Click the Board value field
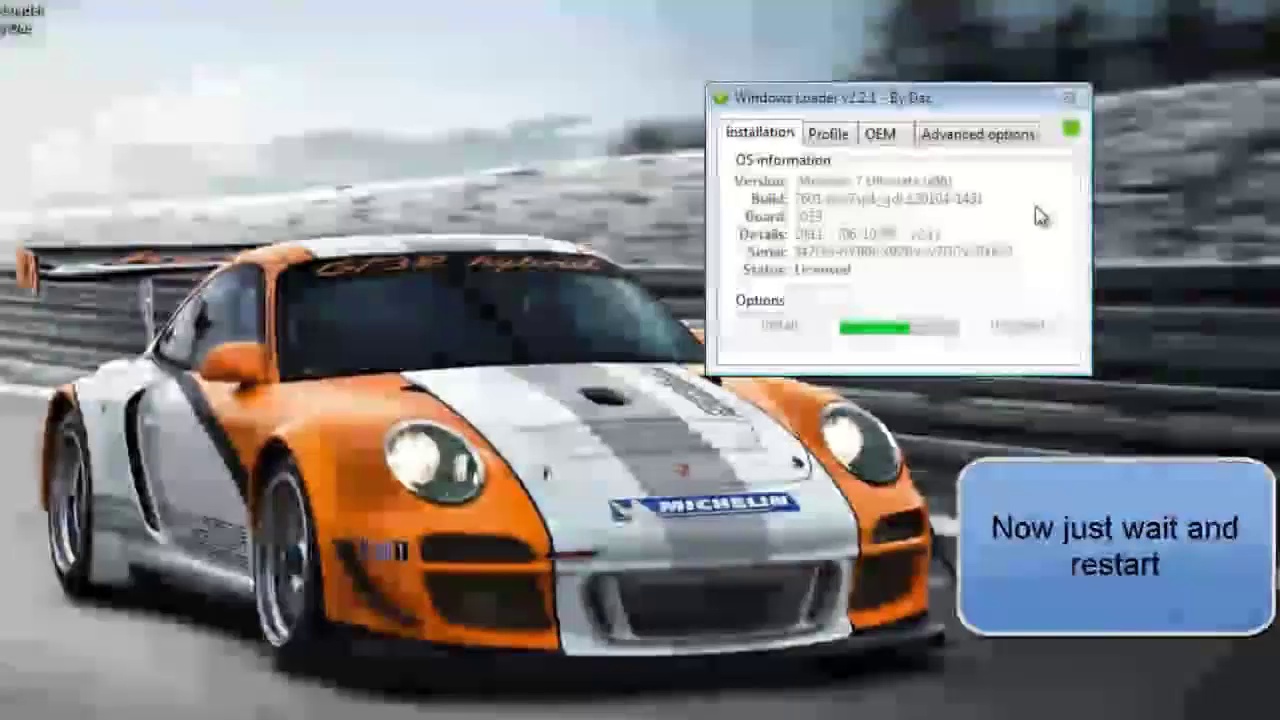 coord(809,216)
